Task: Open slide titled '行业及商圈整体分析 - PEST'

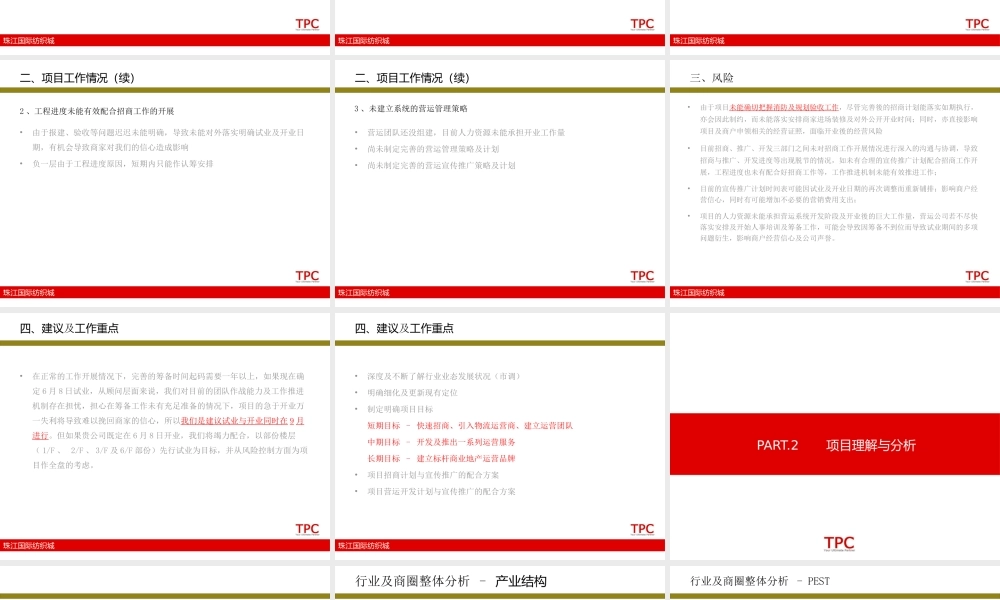Action: coord(835,583)
